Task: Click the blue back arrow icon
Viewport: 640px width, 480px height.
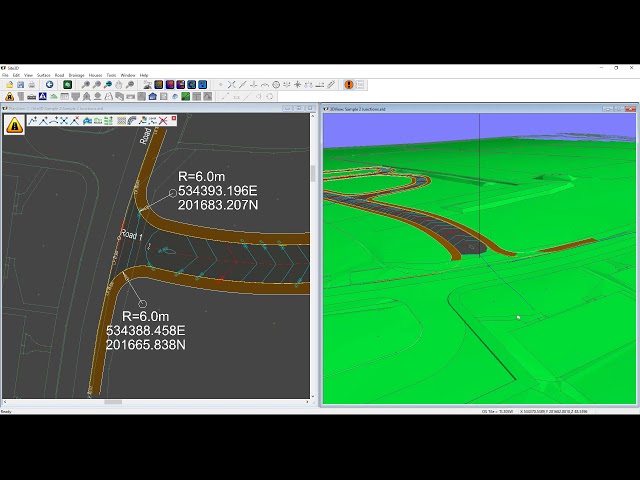Action: tap(49, 85)
